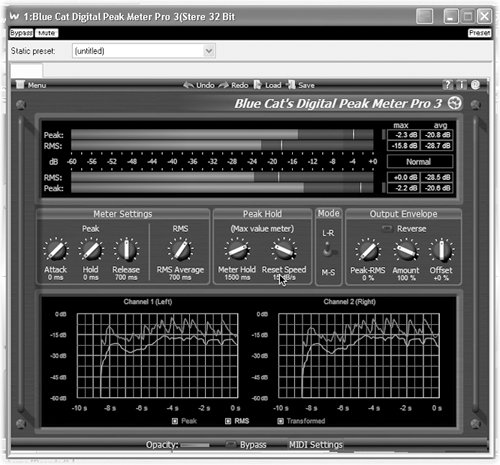Click the Load preset icon
Screen dimensions: 500x465
pos(257,85)
